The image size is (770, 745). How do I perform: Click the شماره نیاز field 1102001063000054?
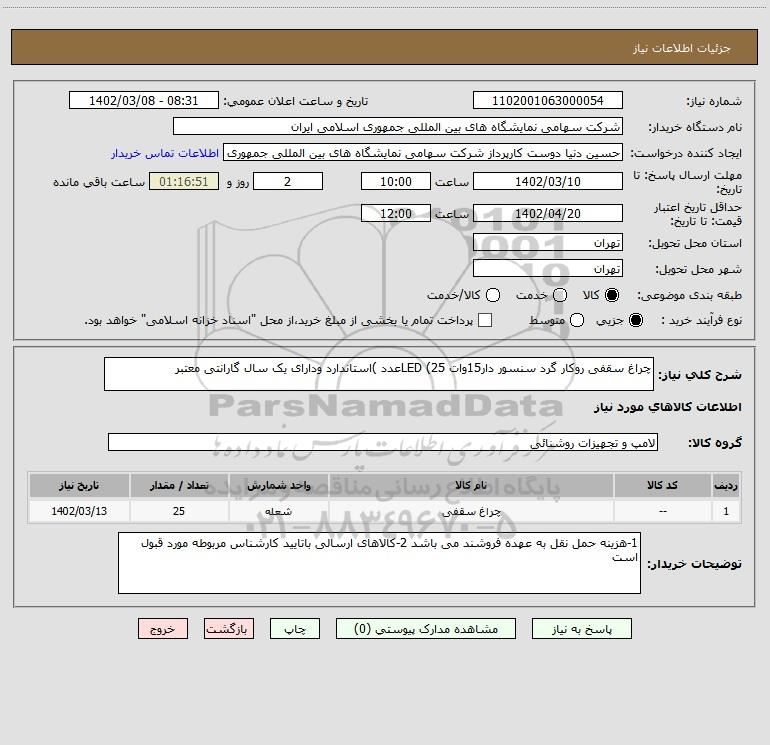pyautogui.click(x=548, y=100)
